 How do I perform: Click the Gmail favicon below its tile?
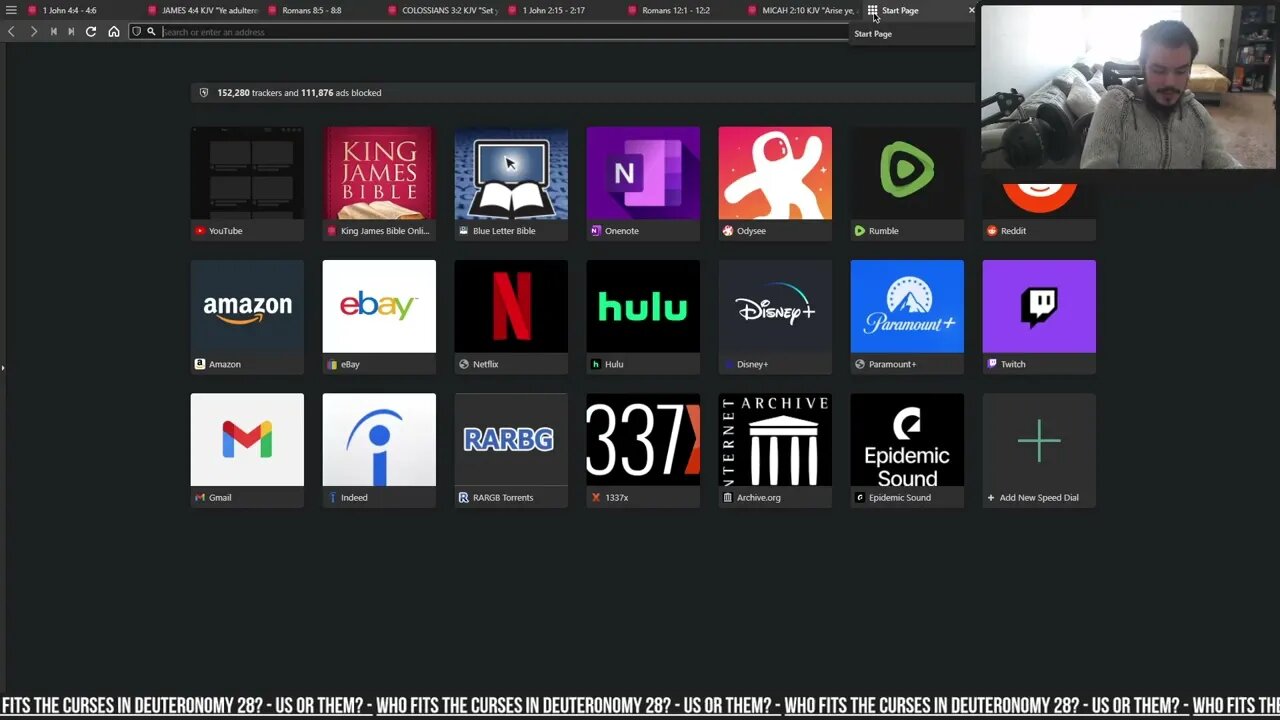click(200, 498)
